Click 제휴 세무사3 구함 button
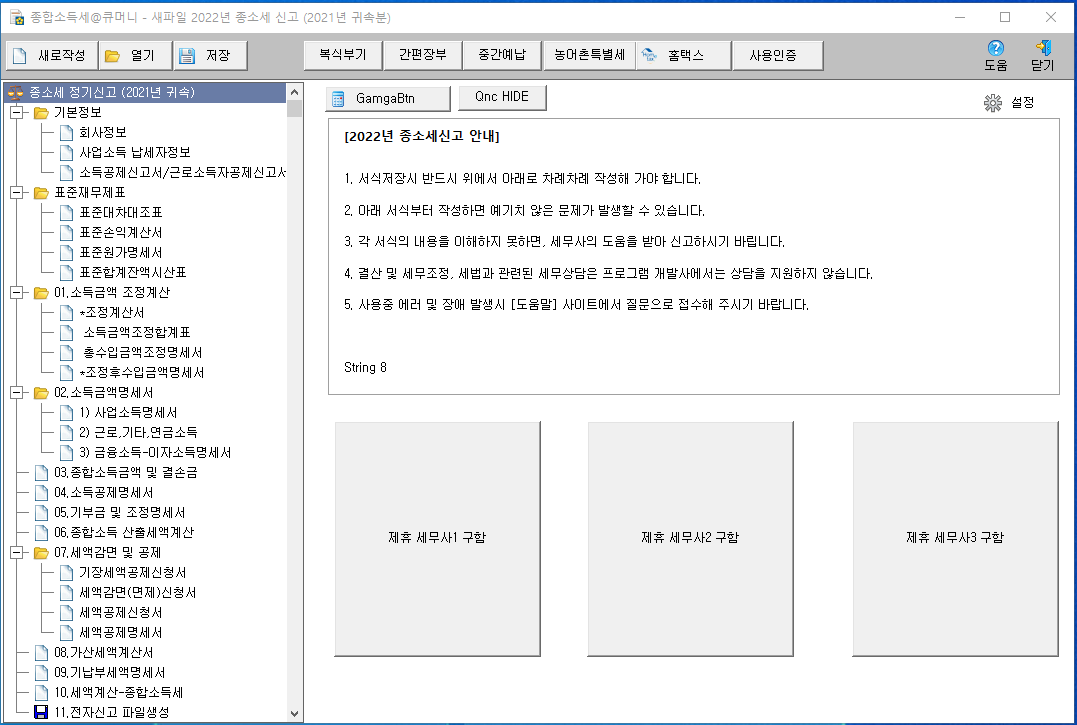This screenshot has width=1077, height=725. click(x=955, y=539)
